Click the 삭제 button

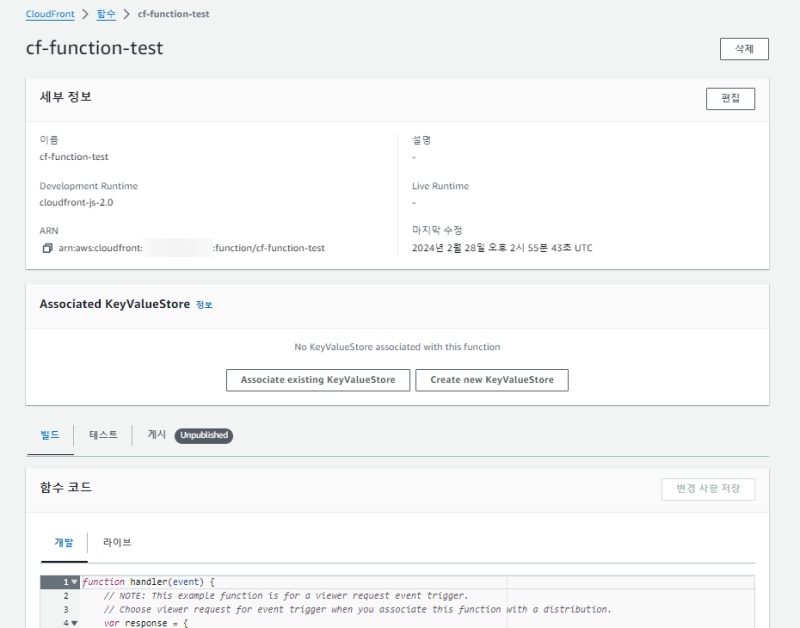click(743, 49)
